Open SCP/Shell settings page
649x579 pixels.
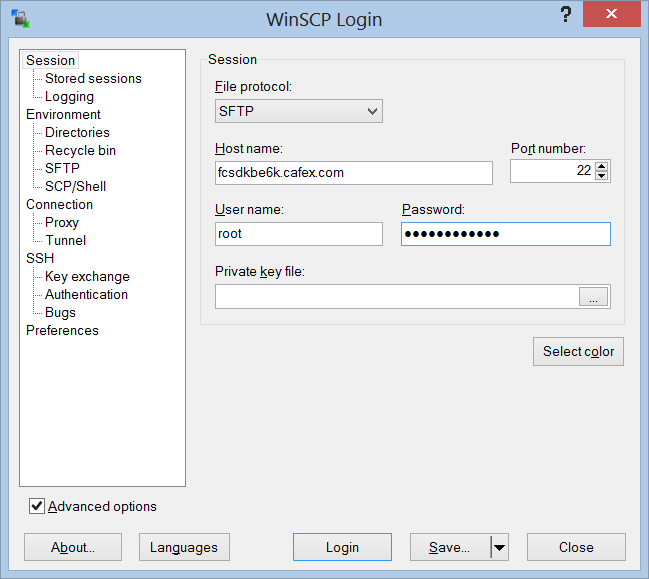coord(75,186)
